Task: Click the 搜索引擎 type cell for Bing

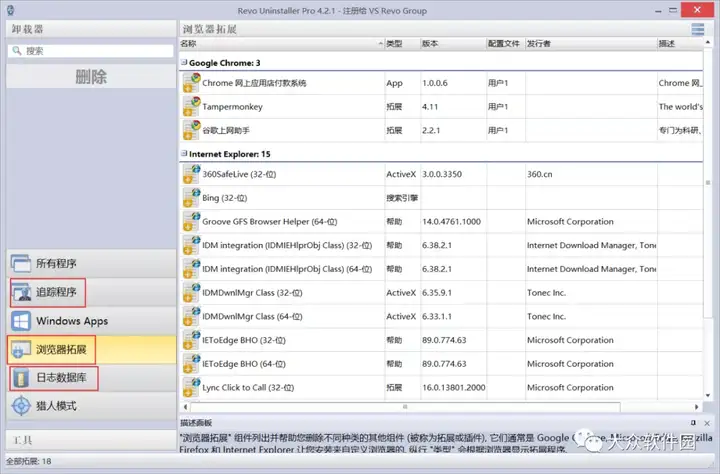Action: point(402,198)
